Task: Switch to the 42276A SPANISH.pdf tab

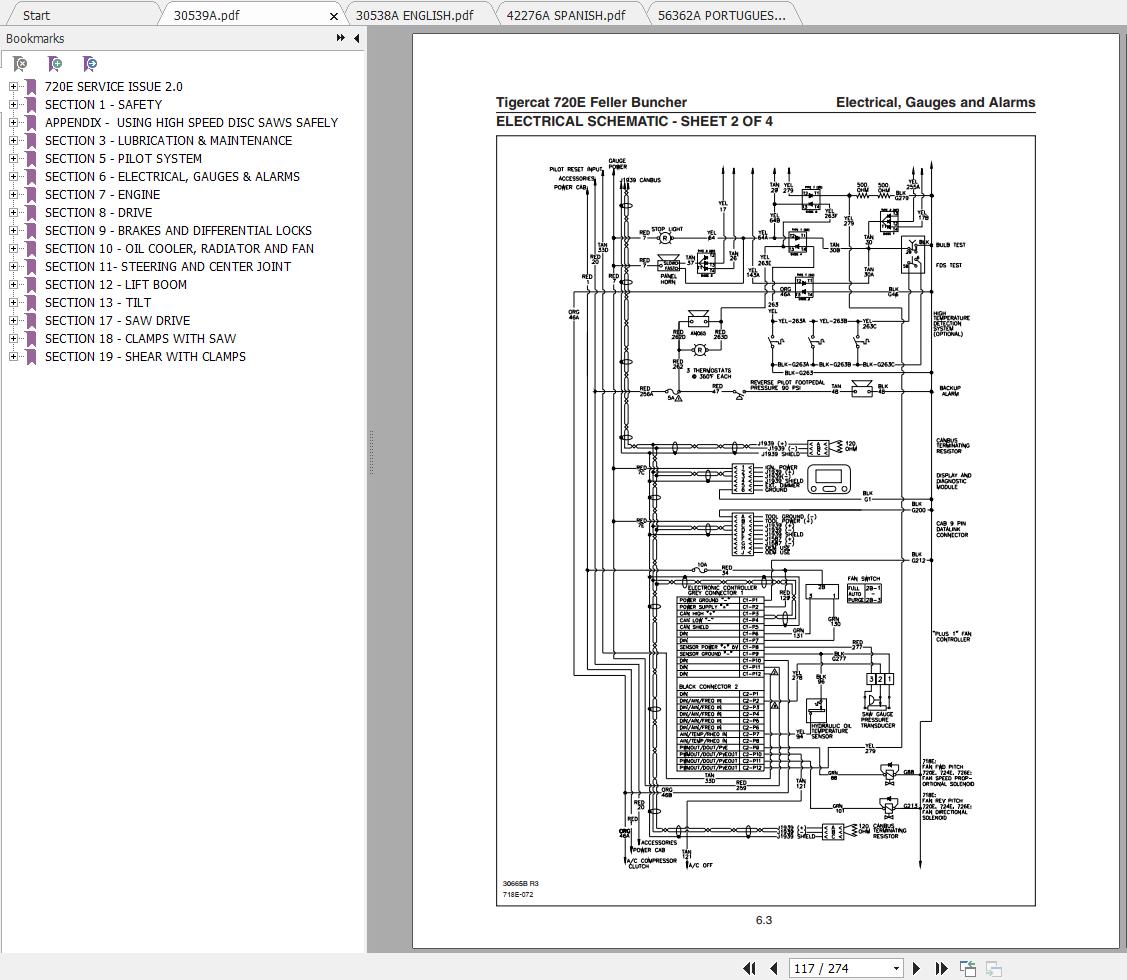Action: [566, 14]
